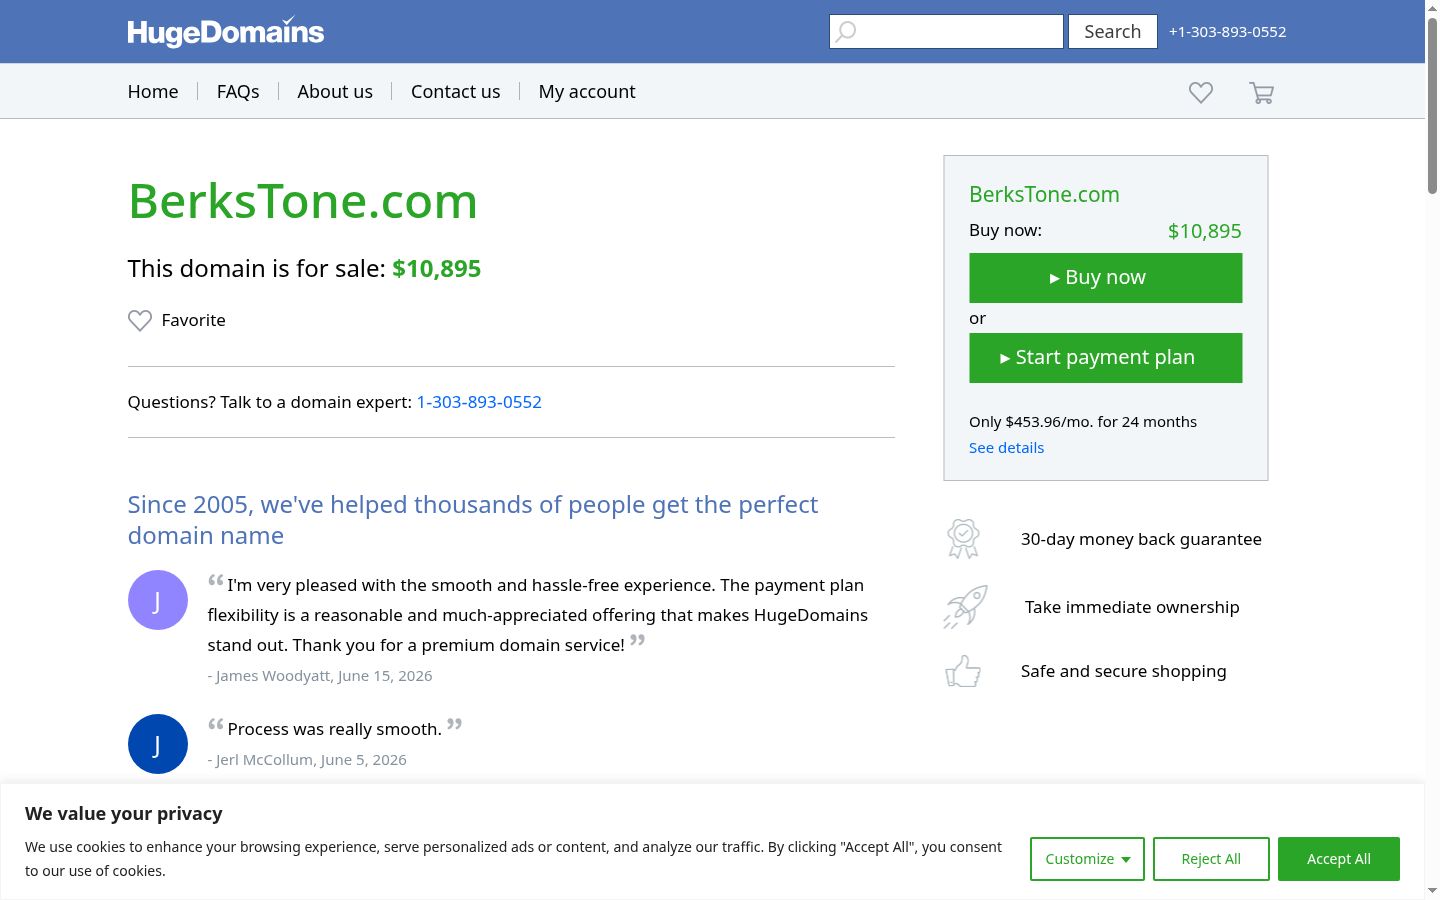Open the shopping cart icon
This screenshot has width=1440, height=900.
pyautogui.click(x=1261, y=93)
